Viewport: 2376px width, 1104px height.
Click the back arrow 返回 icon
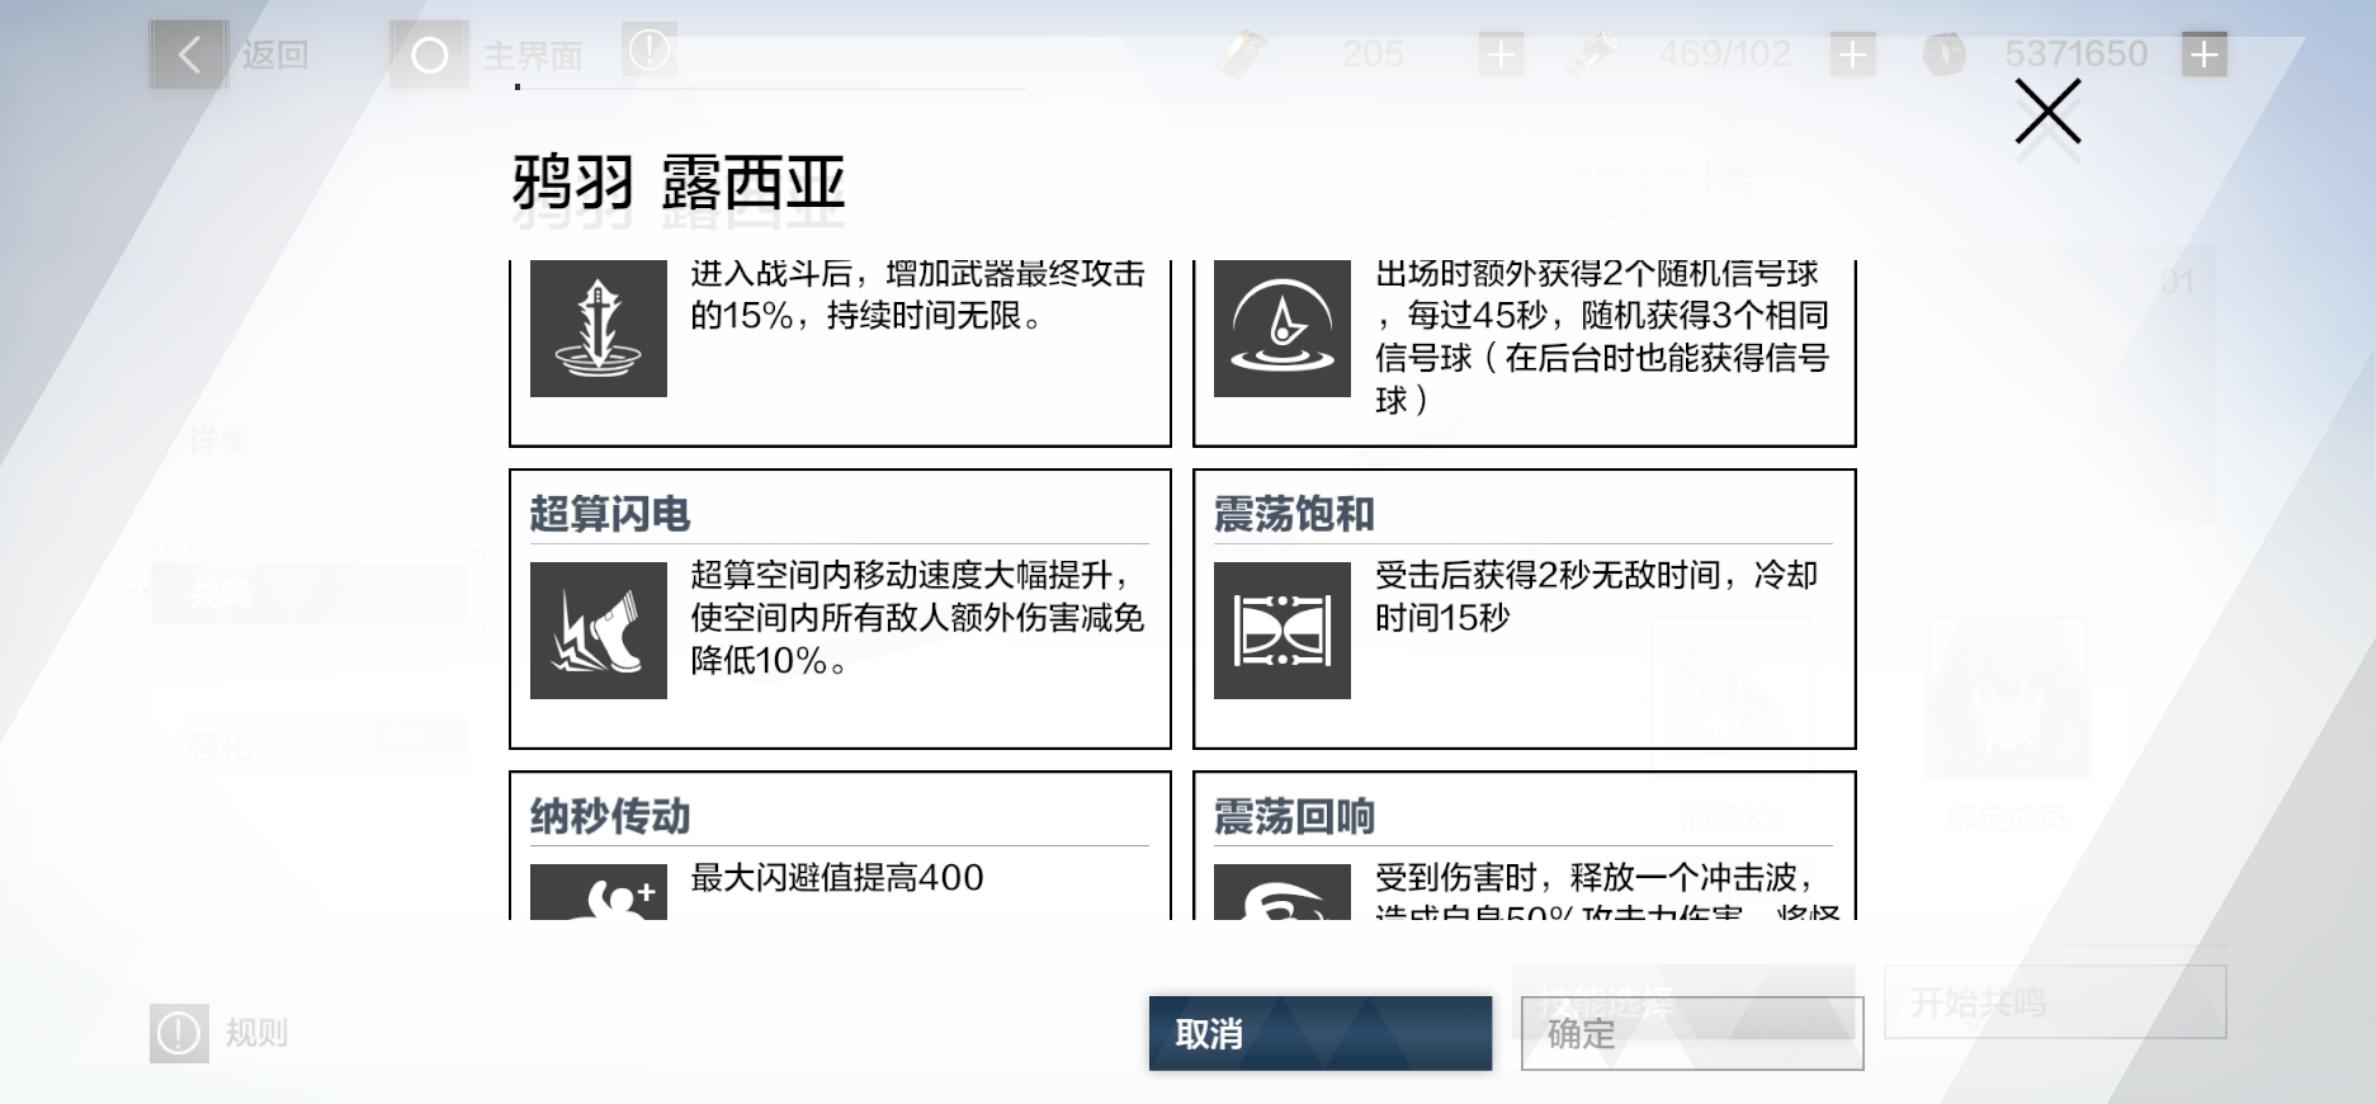pos(189,54)
